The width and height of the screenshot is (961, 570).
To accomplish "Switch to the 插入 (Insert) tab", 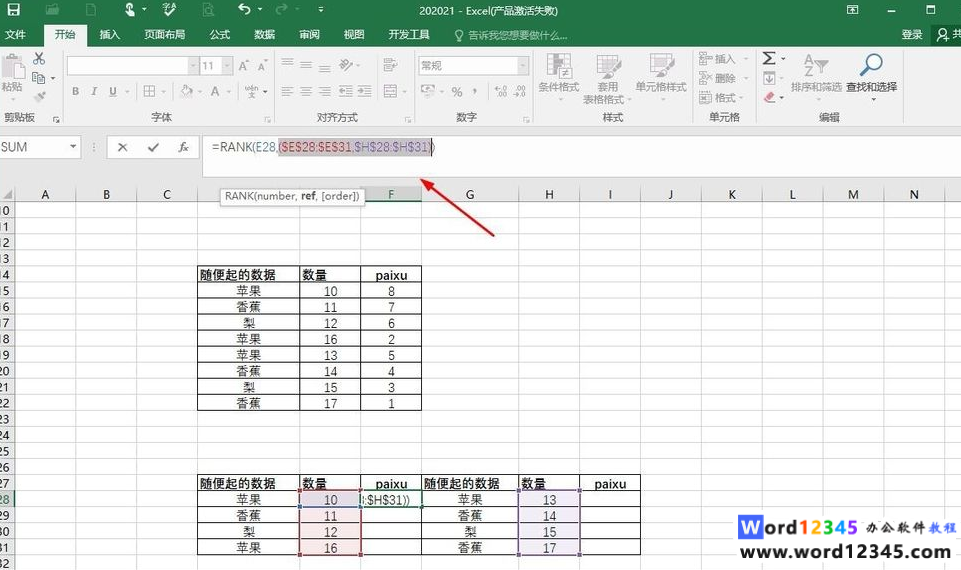I will pos(110,35).
